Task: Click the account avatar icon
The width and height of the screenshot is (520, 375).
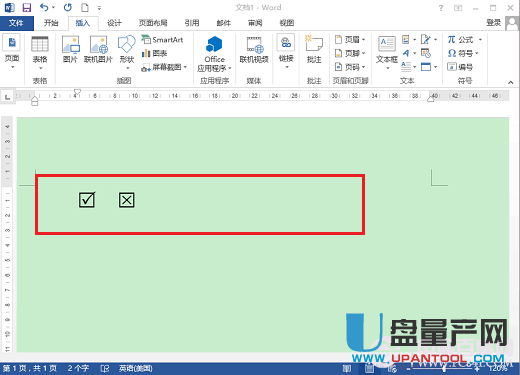Action: click(512, 23)
